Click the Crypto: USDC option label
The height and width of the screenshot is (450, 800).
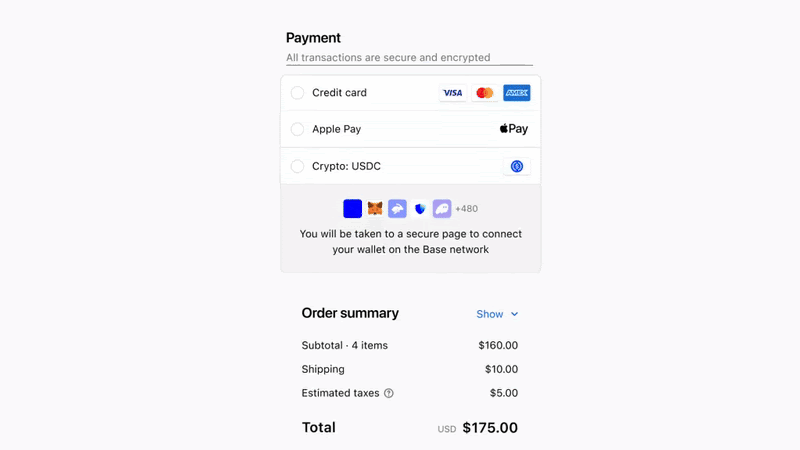click(x=346, y=166)
